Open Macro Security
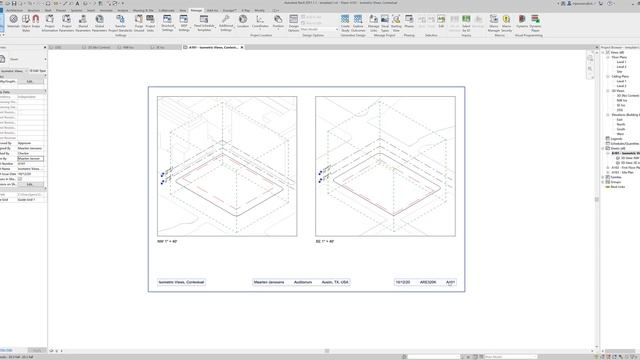 coord(506,22)
